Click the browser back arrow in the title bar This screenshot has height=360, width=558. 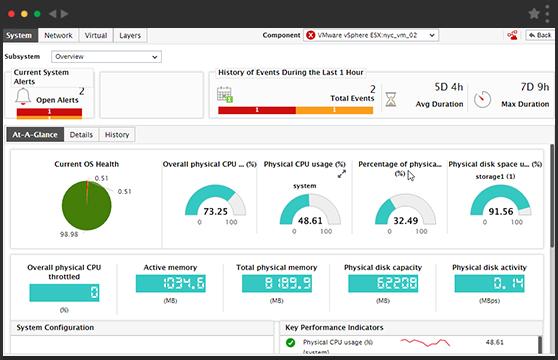pyautogui.click(x=52, y=14)
